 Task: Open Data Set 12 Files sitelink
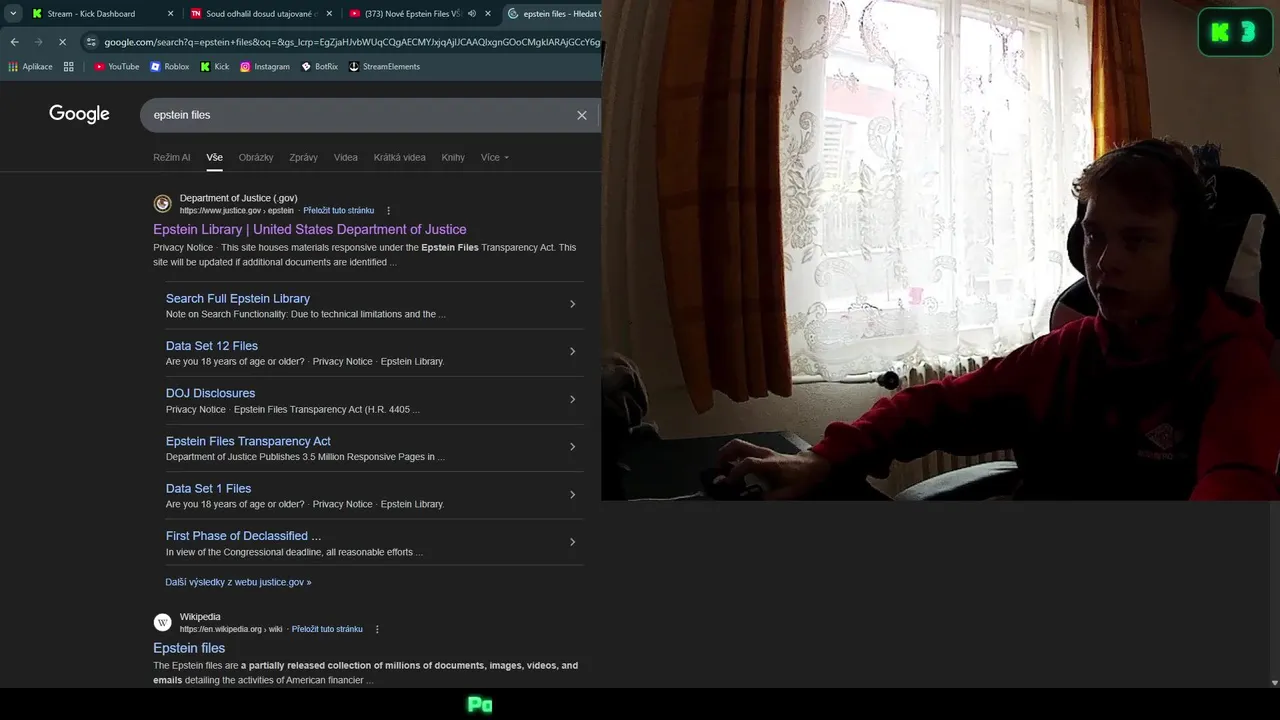(x=212, y=346)
